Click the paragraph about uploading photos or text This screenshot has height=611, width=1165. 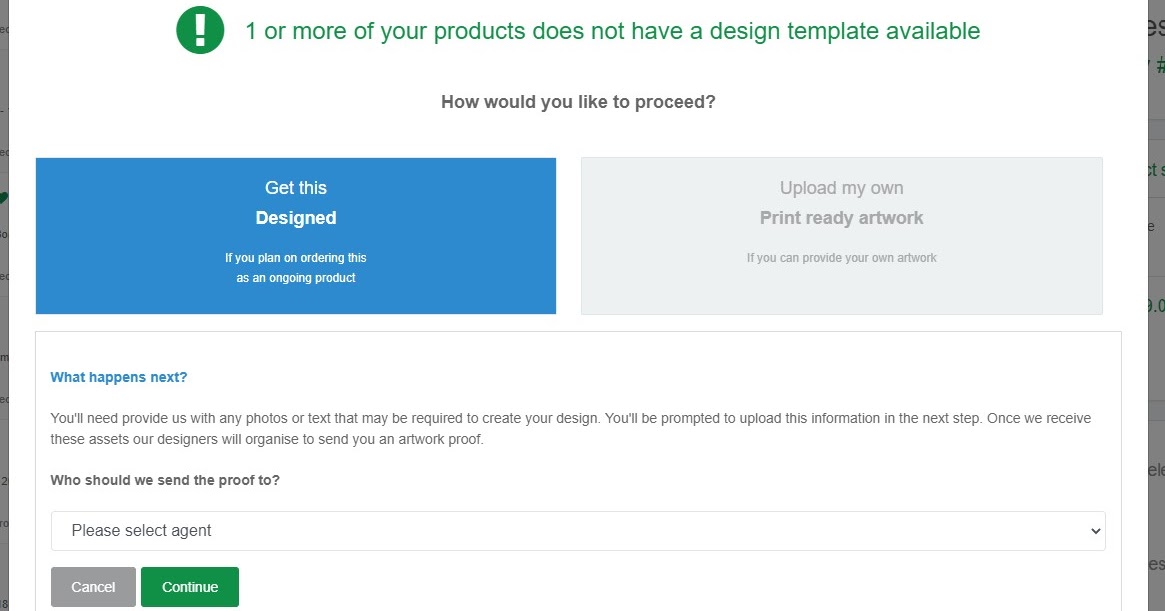tap(571, 429)
